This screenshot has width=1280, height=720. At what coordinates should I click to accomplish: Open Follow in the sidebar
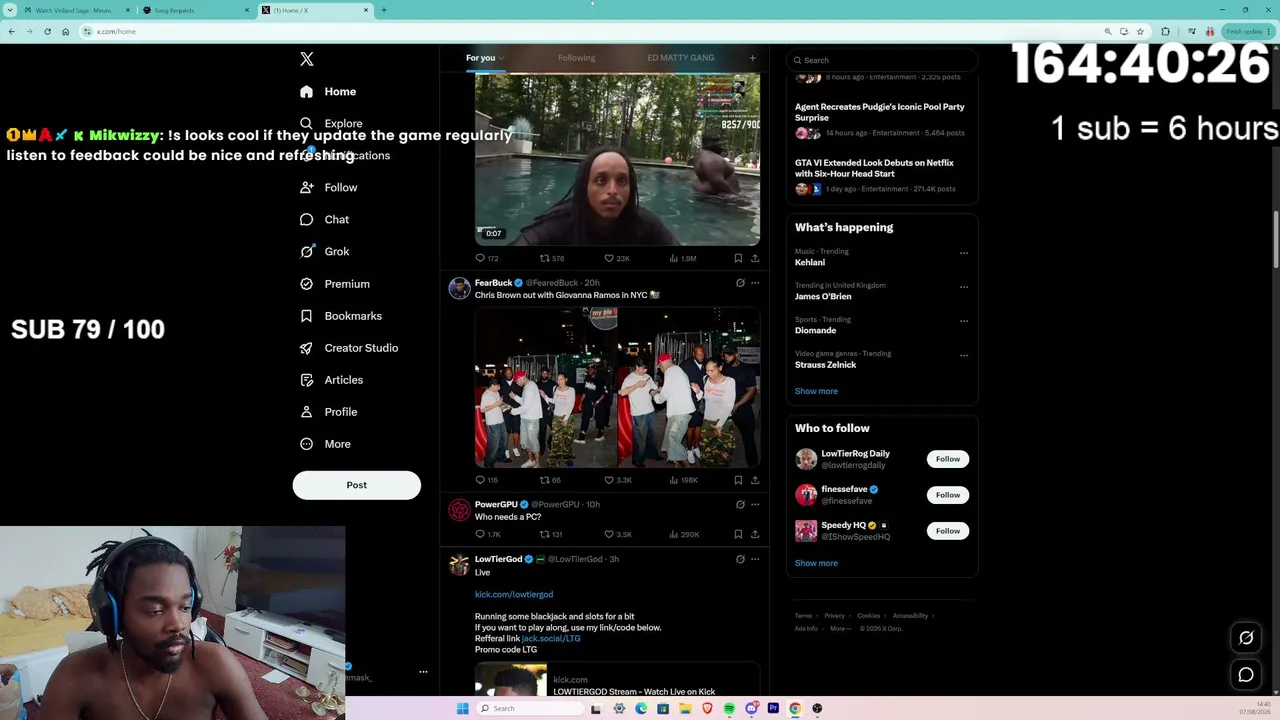pos(328,187)
